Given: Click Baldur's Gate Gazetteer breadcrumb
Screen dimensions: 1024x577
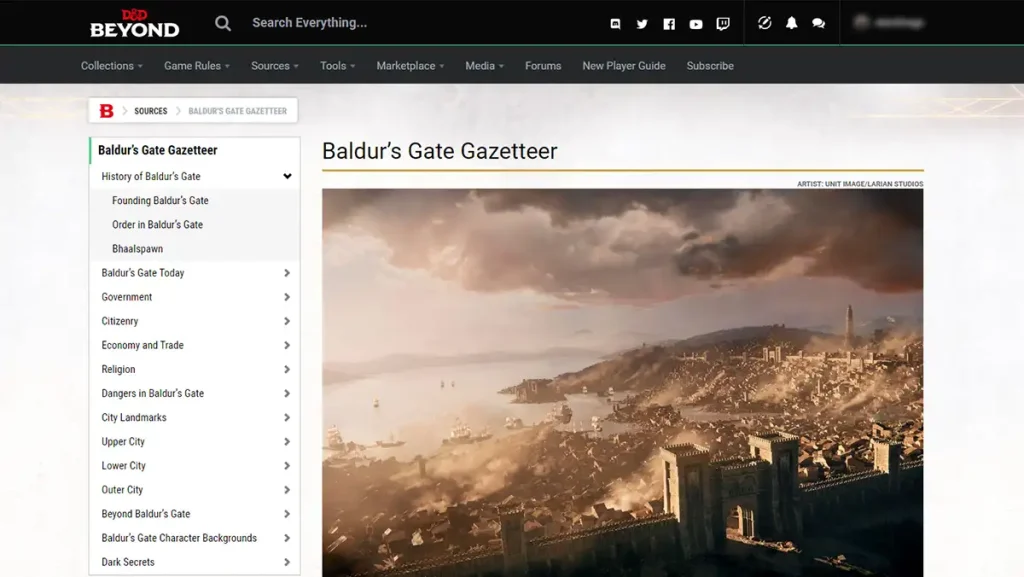Looking at the screenshot, I should click(x=238, y=111).
